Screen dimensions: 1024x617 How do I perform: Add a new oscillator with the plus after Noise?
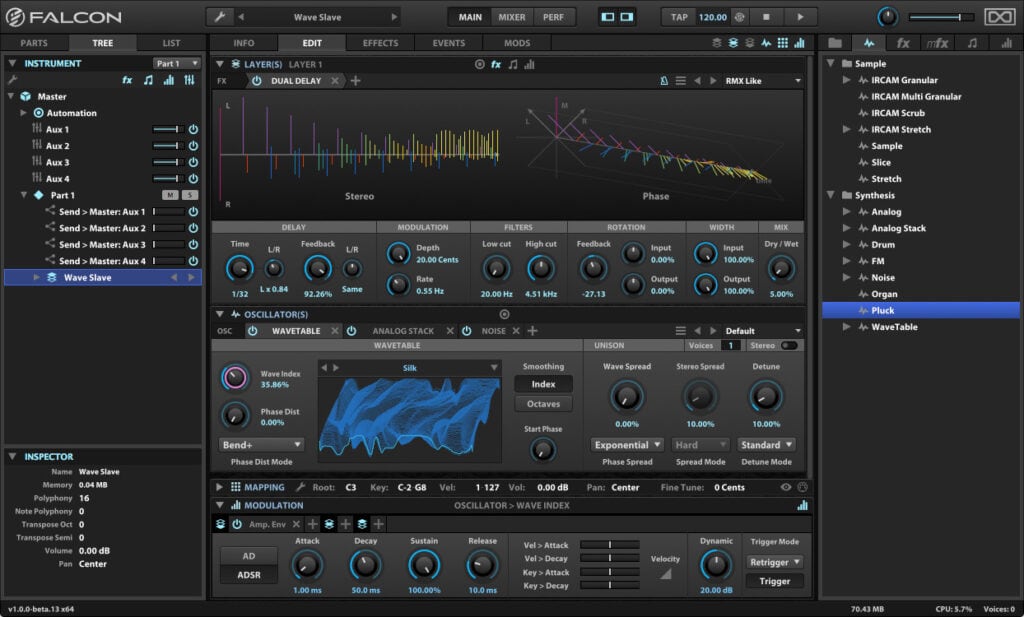tap(532, 331)
